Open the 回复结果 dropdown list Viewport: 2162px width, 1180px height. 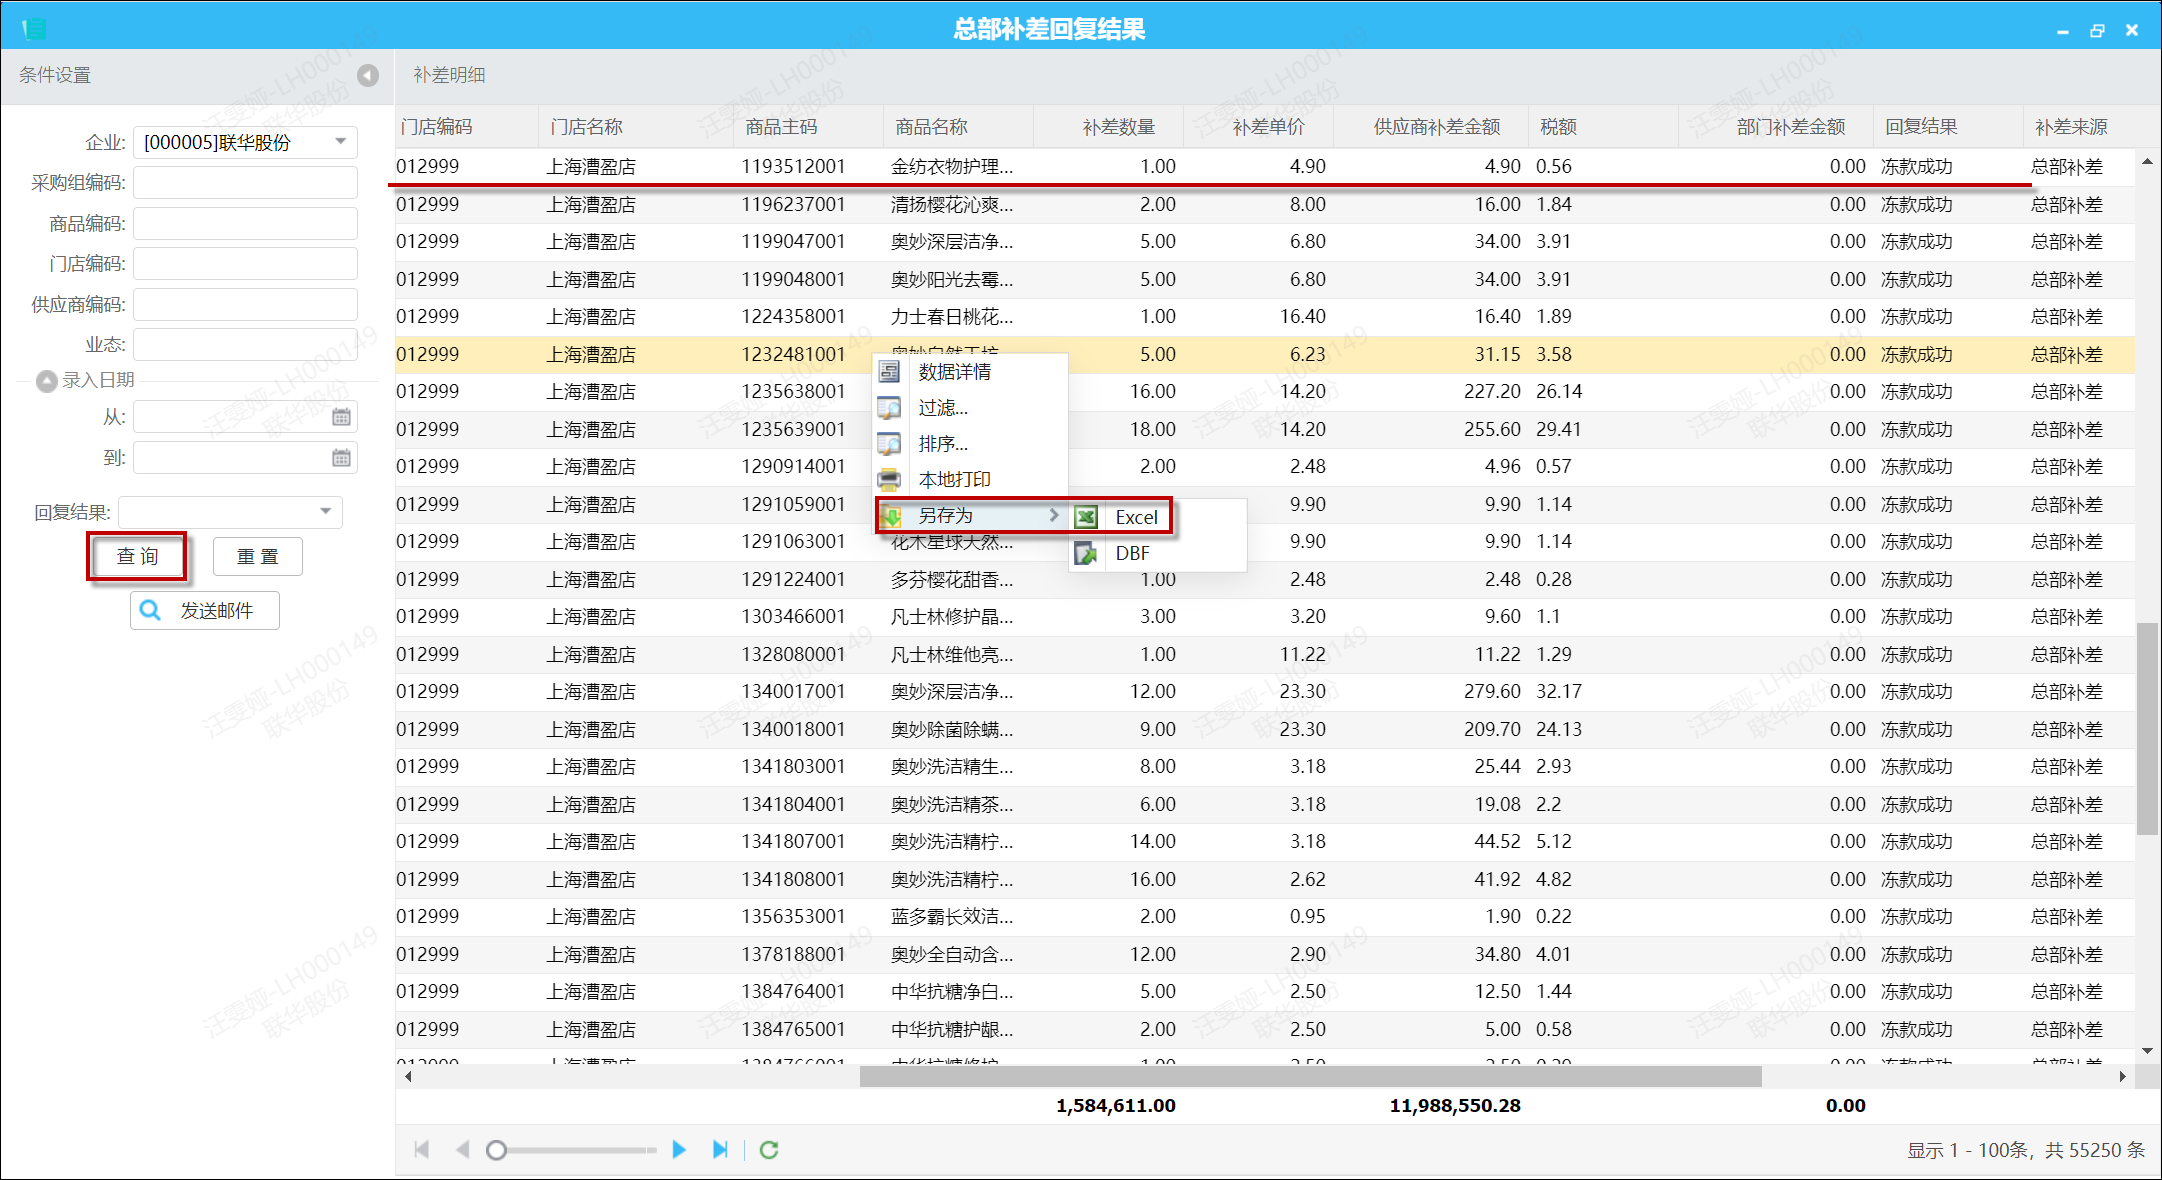point(326,512)
